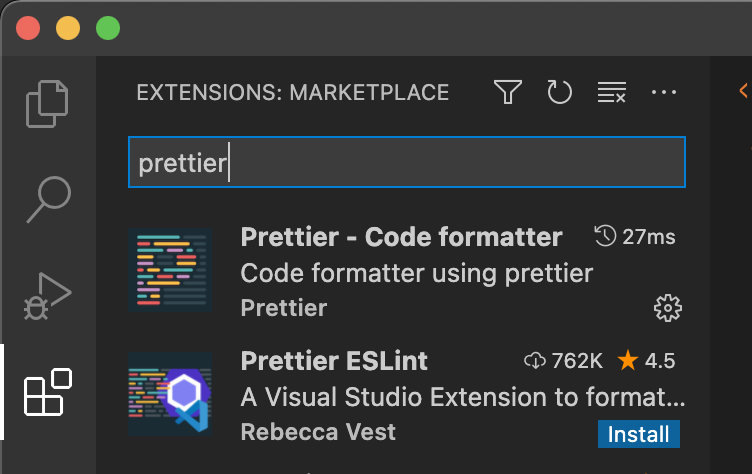This screenshot has width=752, height=474.
Task: Select the Prettier ESLint icon thumbnail
Action: pos(170,394)
